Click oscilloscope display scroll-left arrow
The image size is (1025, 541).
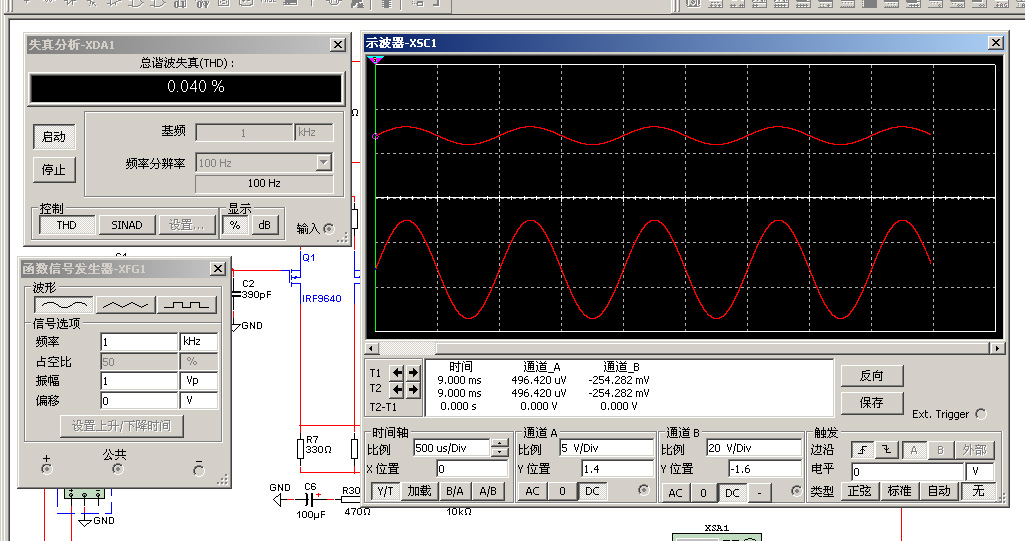(371, 348)
